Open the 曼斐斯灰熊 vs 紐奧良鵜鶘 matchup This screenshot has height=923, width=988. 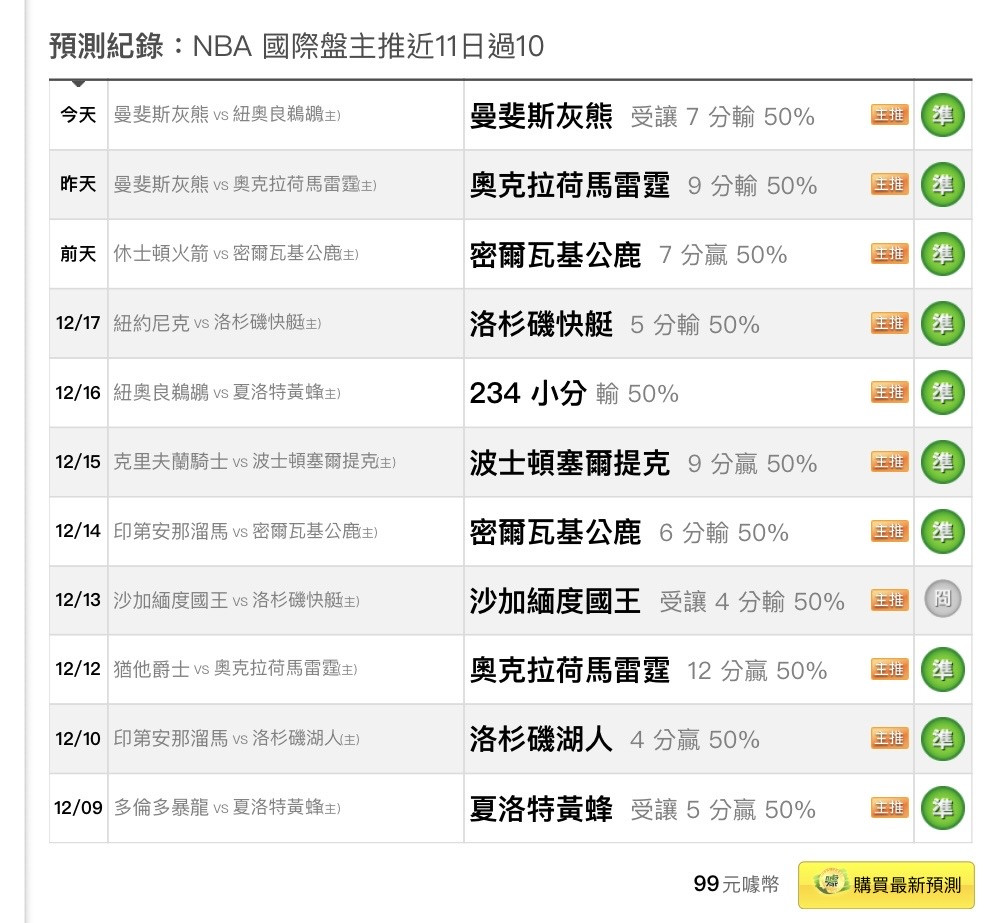tap(227, 115)
